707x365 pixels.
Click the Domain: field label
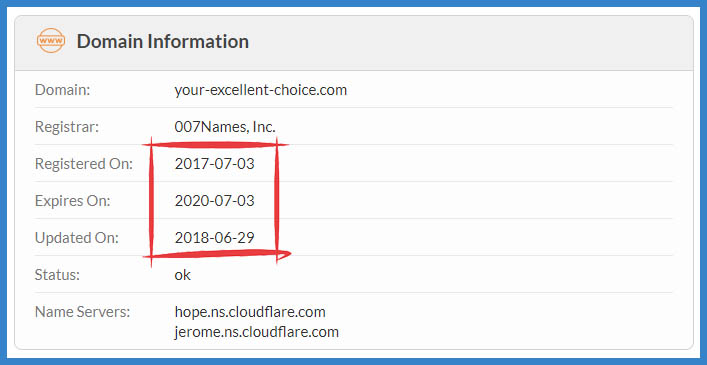click(x=63, y=90)
